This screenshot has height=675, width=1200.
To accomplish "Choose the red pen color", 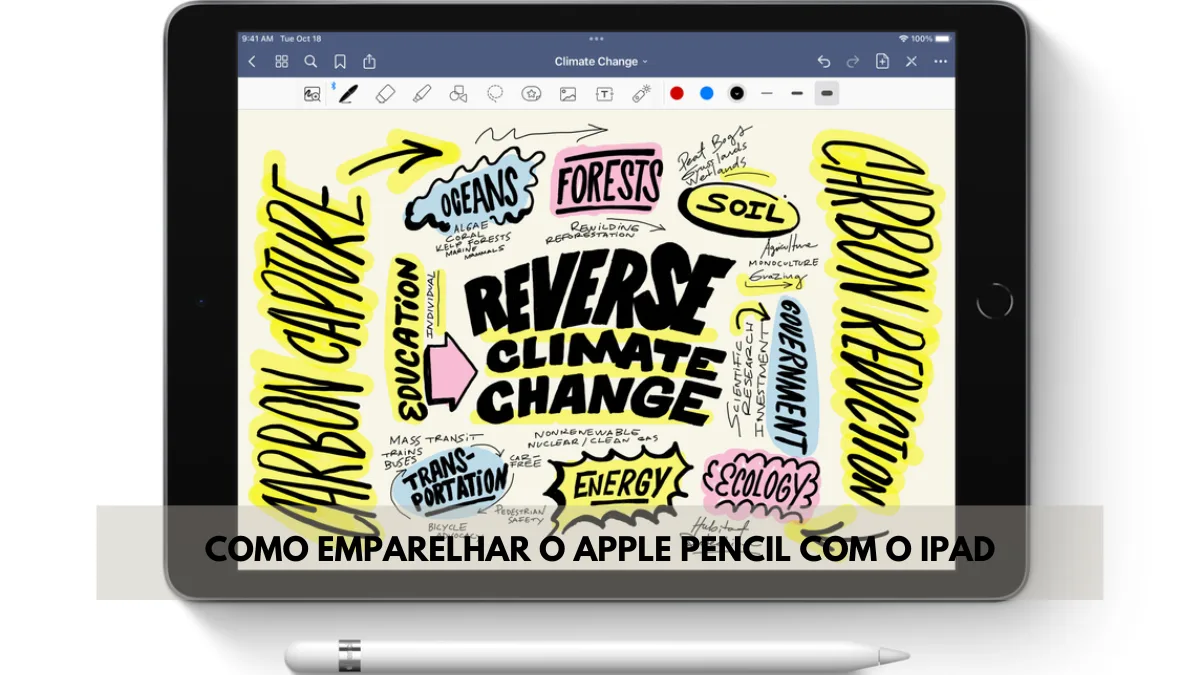I will [x=677, y=93].
